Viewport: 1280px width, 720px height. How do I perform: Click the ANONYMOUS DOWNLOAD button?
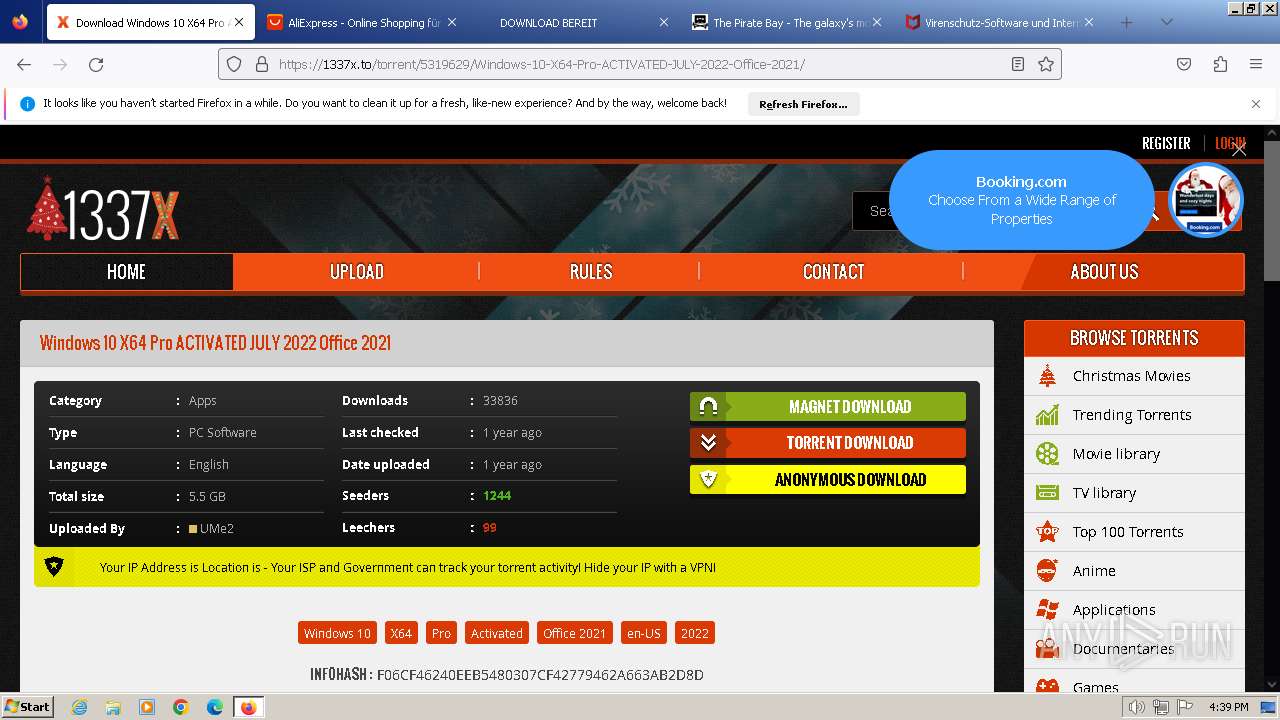point(828,480)
